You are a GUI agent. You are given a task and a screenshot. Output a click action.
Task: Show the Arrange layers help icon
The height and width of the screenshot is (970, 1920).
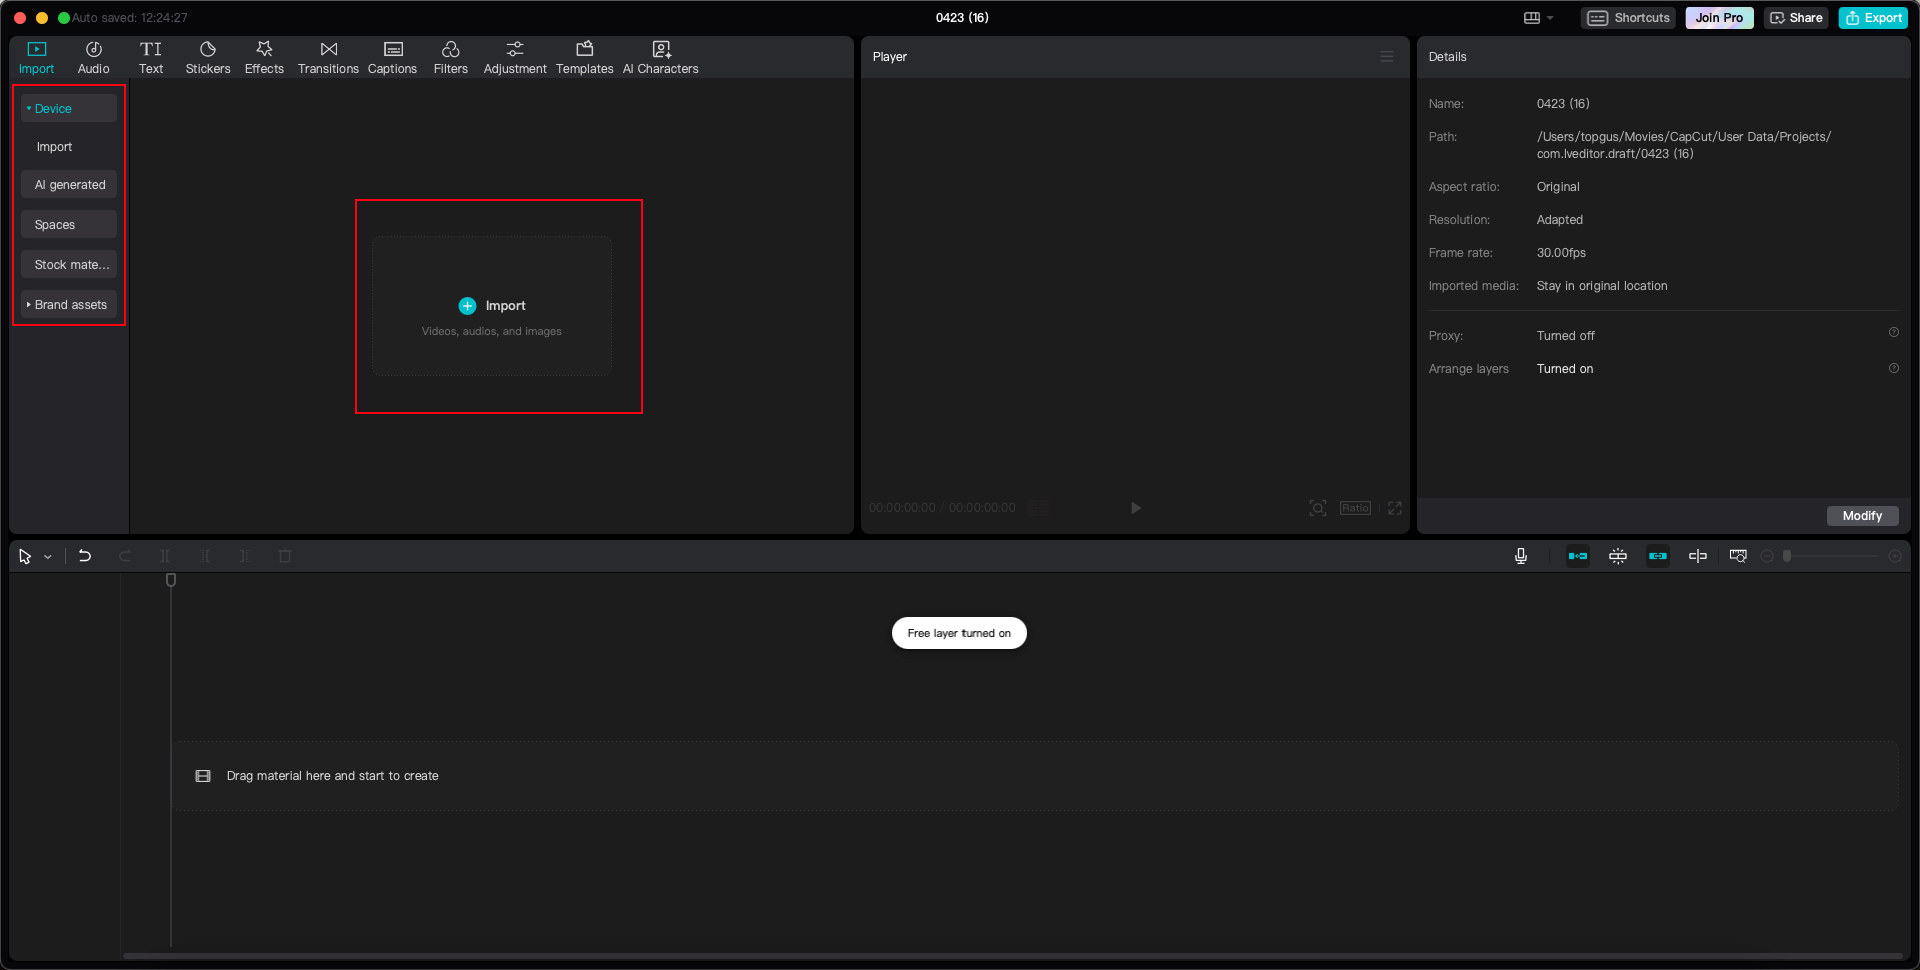coord(1893,368)
